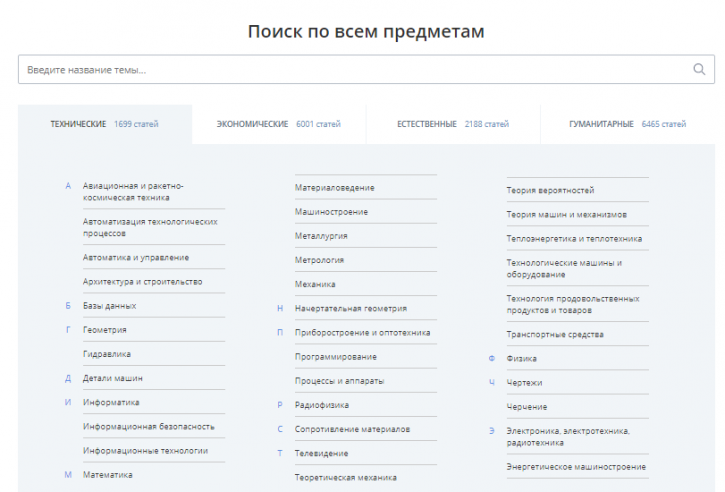The height and width of the screenshot is (492, 725).
Task: Select Автоматика и управление subject
Action: [x=136, y=258]
